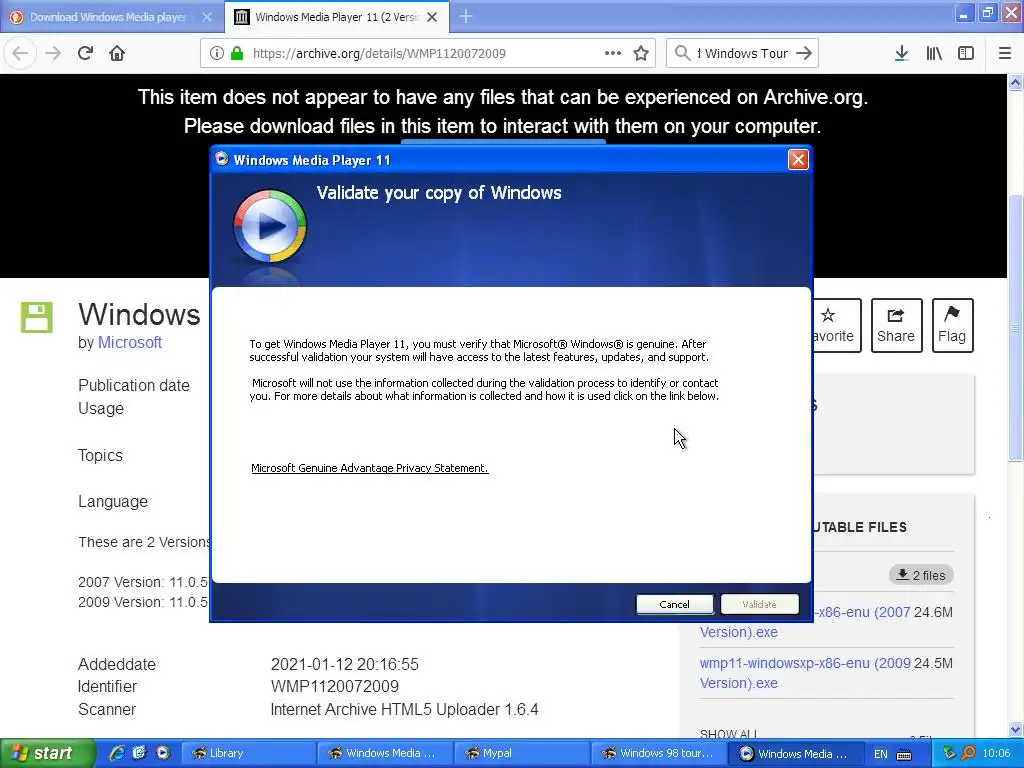Screen dimensions: 1024x768
Task: Switch to Mypal taskbar window
Action: [520, 753]
